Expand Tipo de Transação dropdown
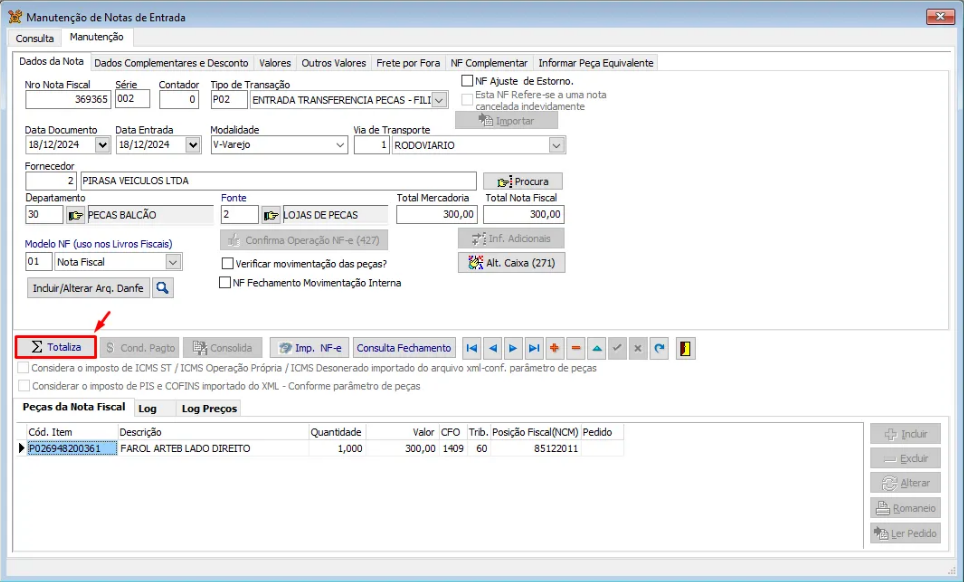Image resolution: width=964 pixels, height=582 pixels. [439, 100]
